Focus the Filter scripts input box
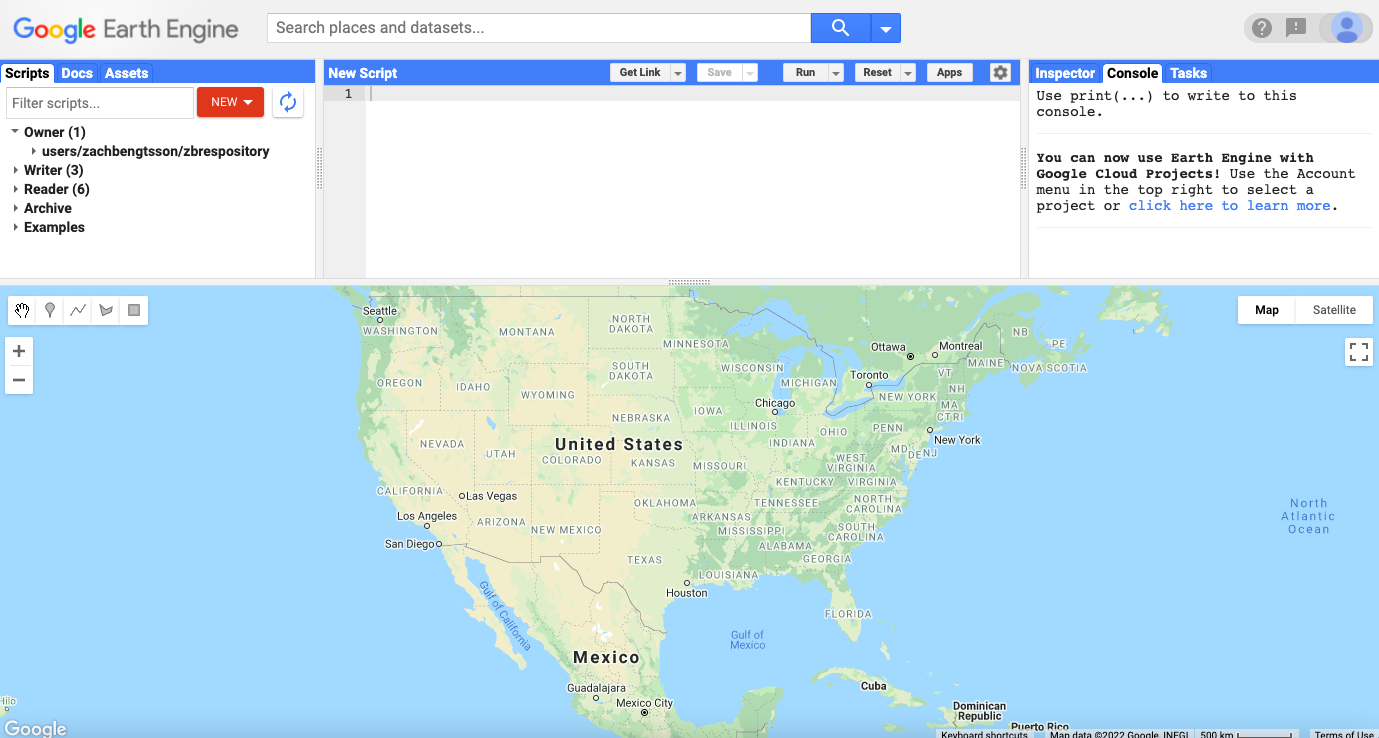This screenshot has height=738, width=1379. pyautogui.click(x=100, y=103)
